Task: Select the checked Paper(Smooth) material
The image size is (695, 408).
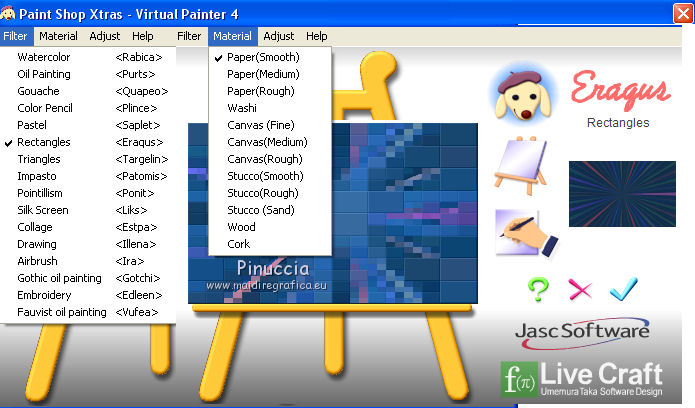Action: [270, 57]
